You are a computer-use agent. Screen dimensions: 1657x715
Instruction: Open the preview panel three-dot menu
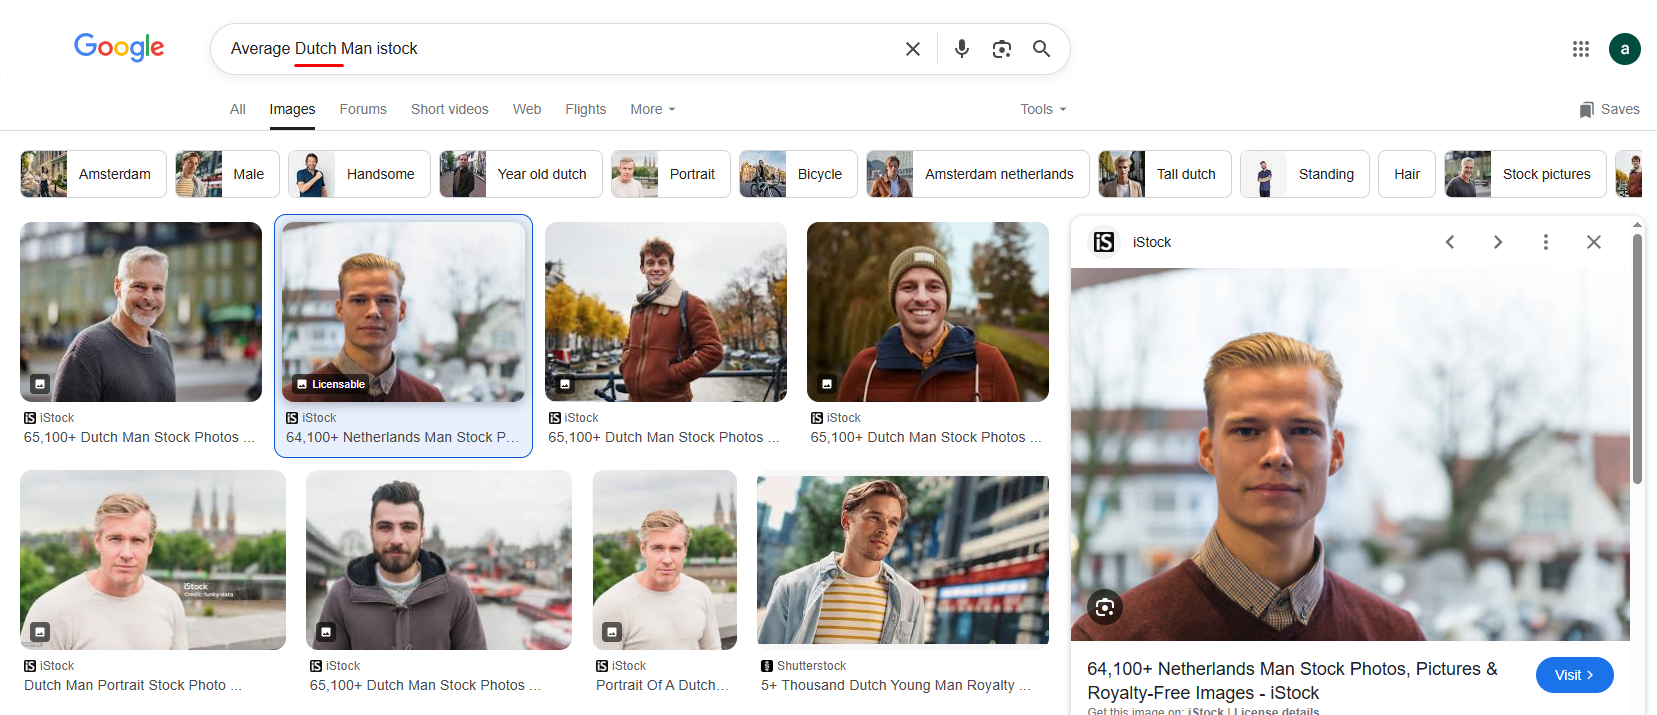point(1545,242)
